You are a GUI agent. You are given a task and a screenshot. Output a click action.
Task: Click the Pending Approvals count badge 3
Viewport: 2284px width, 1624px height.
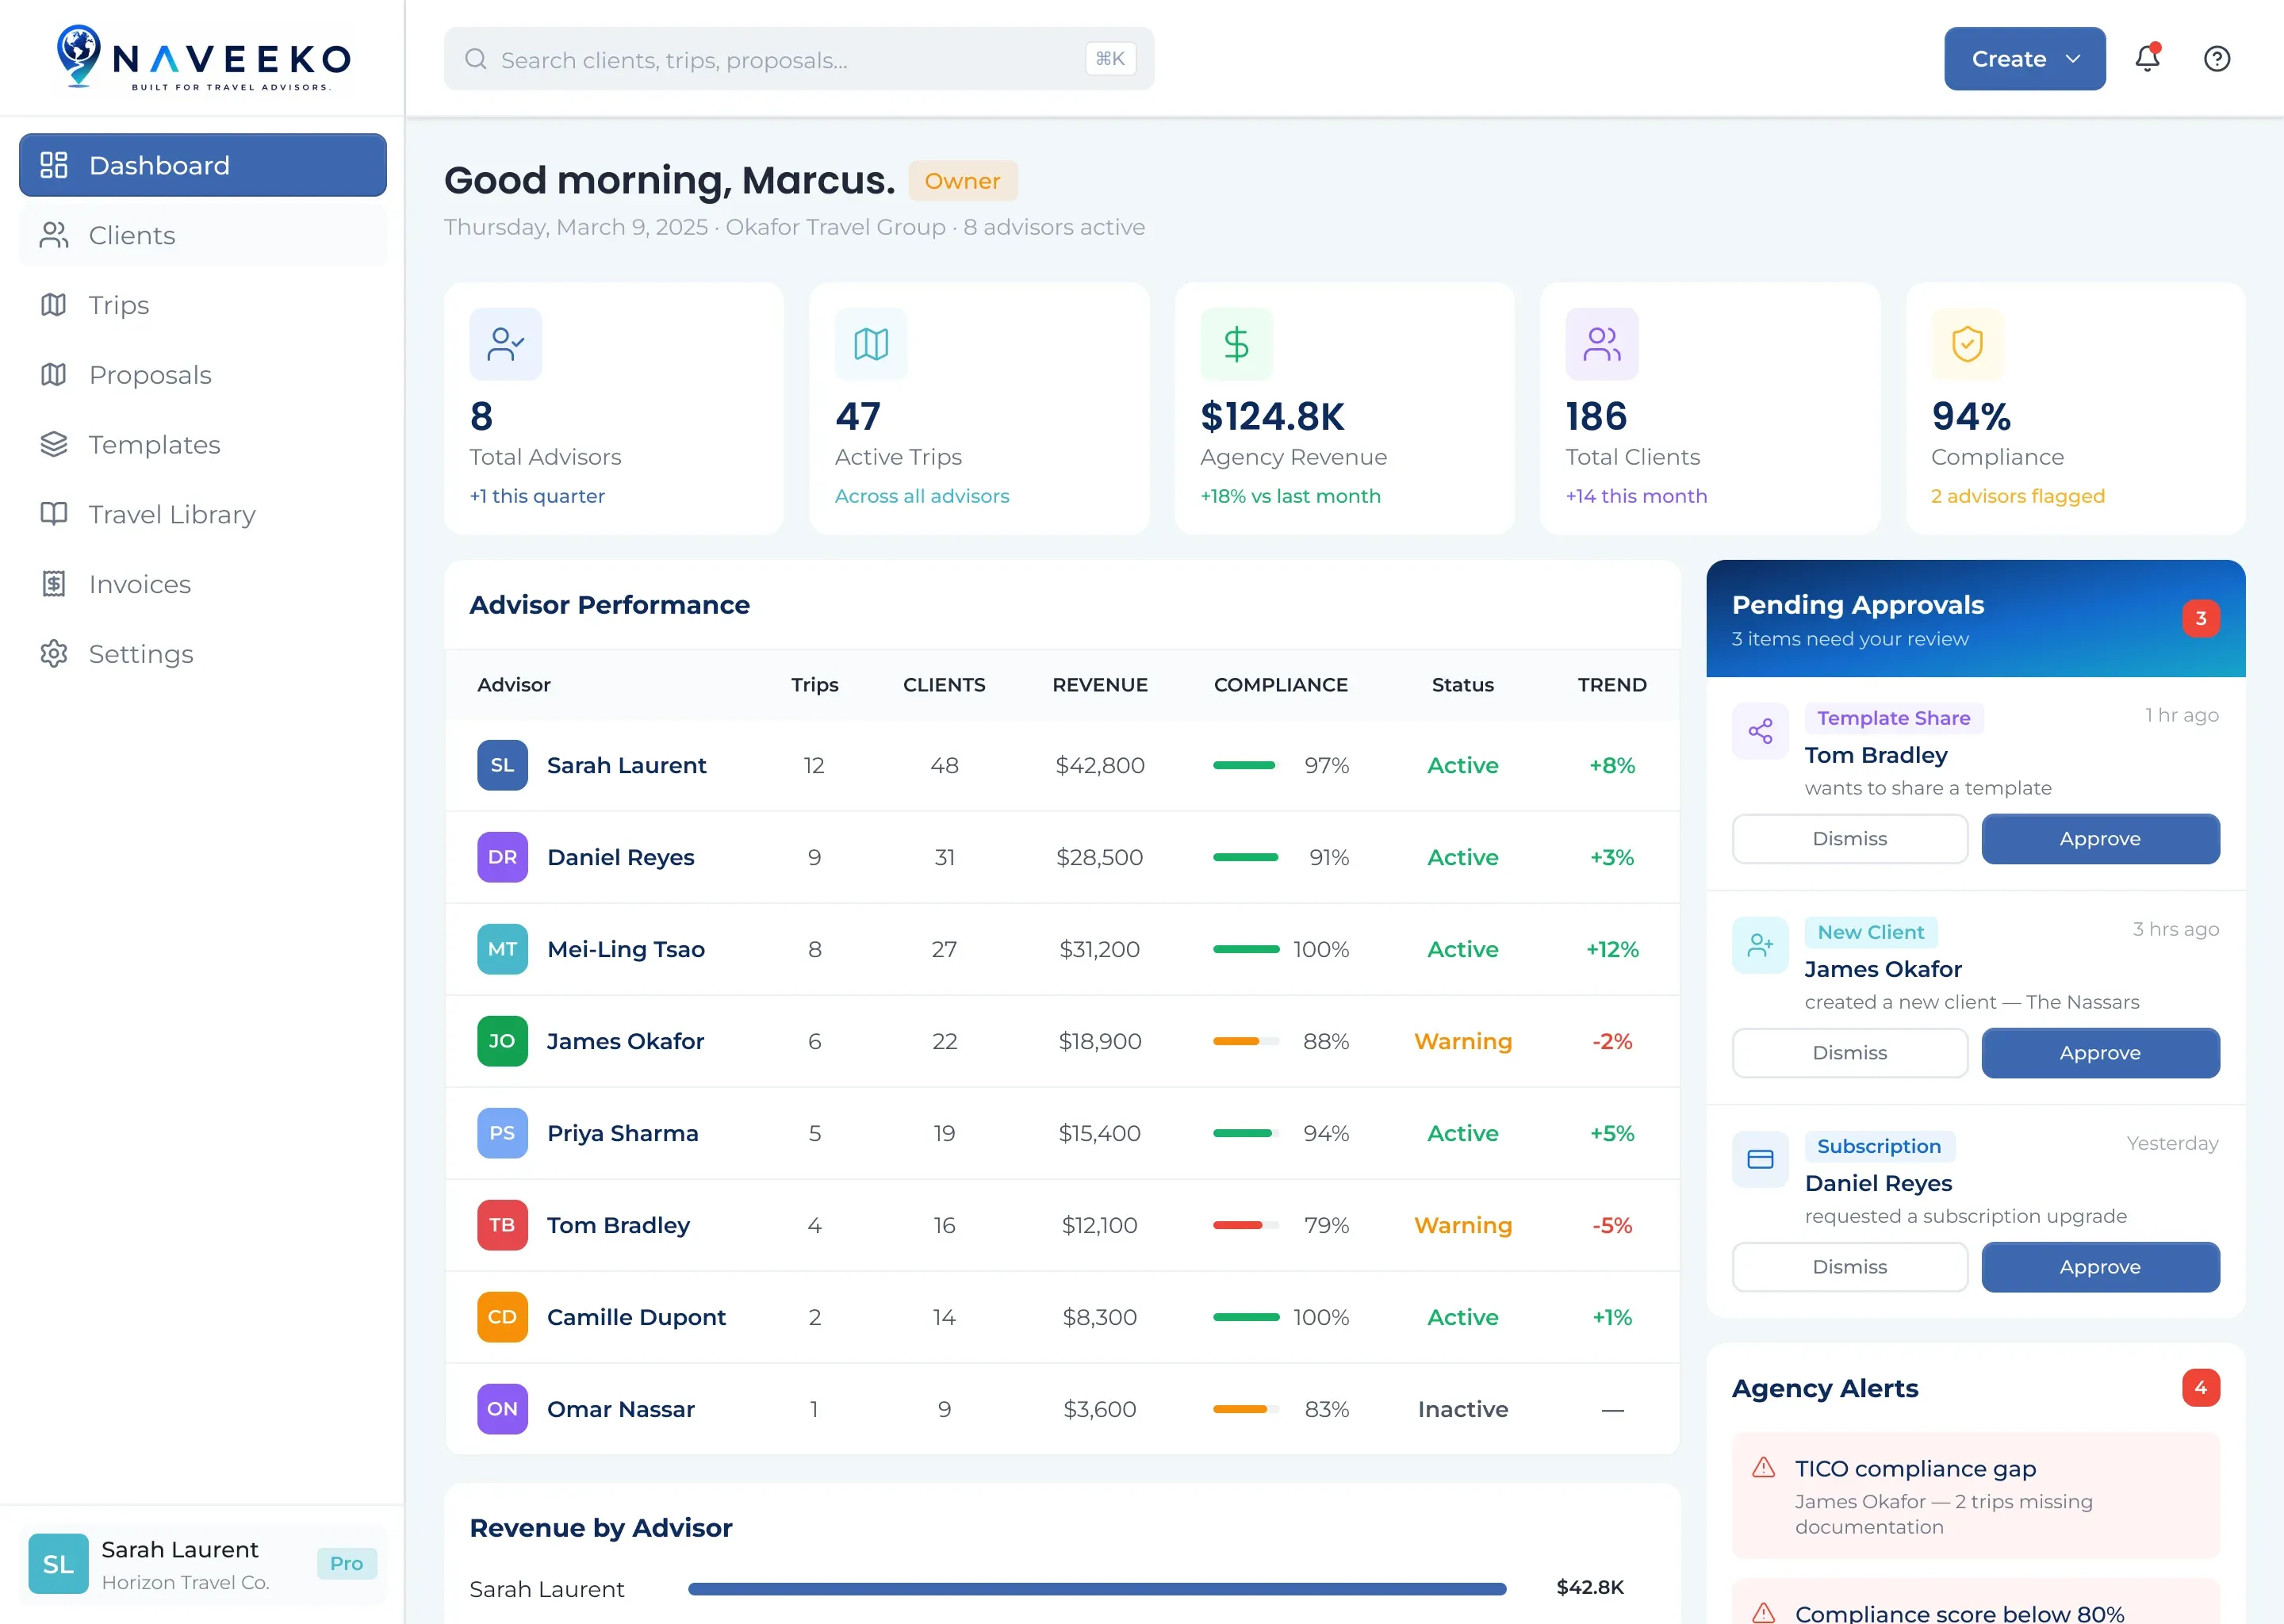(2200, 618)
